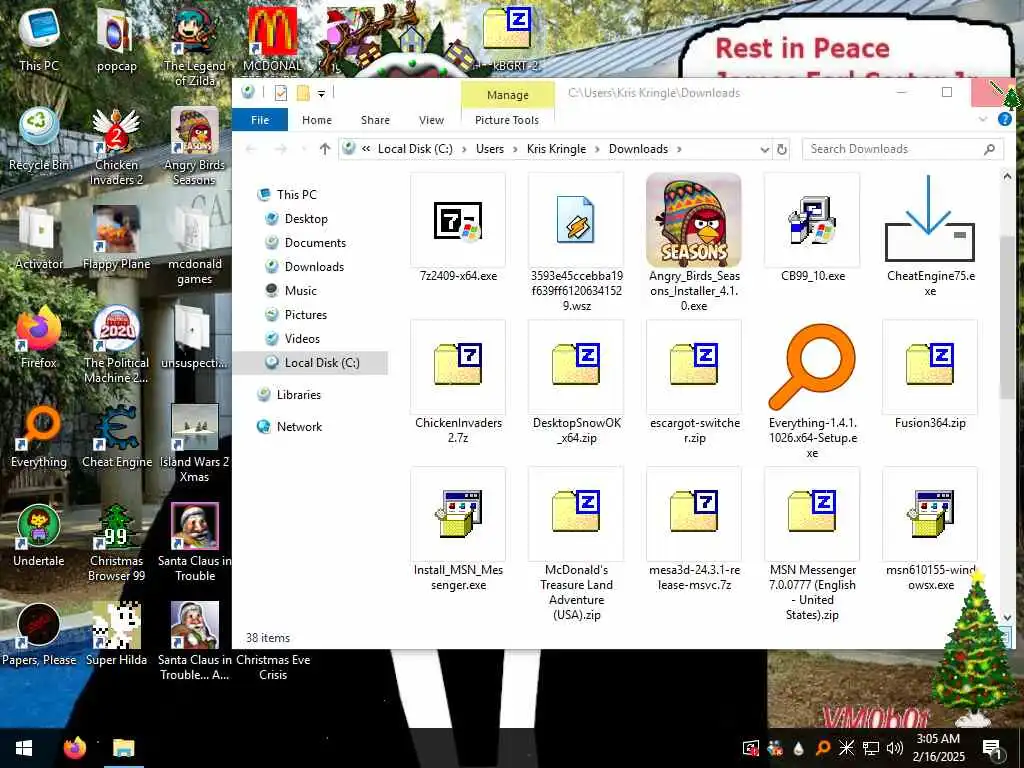The width and height of the screenshot is (1024, 768).
Task: Open the View ribbon tab
Action: (x=431, y=120)
